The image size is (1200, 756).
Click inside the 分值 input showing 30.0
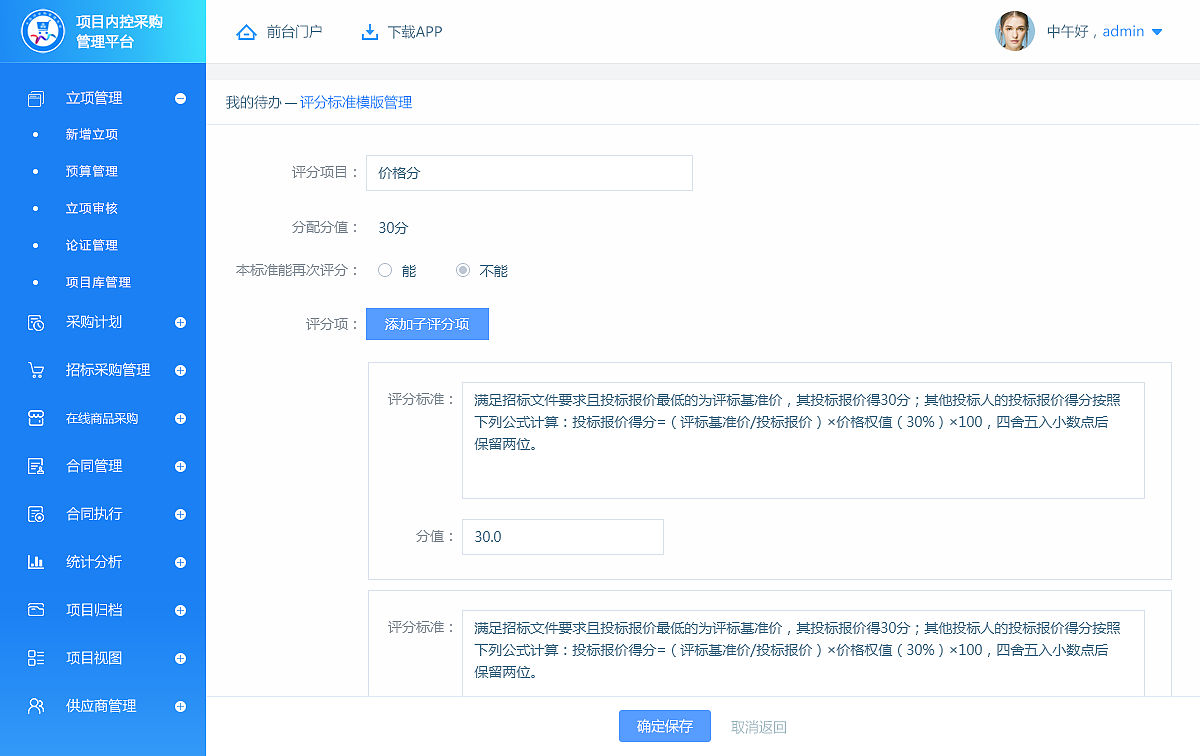[x=562, y=537]
